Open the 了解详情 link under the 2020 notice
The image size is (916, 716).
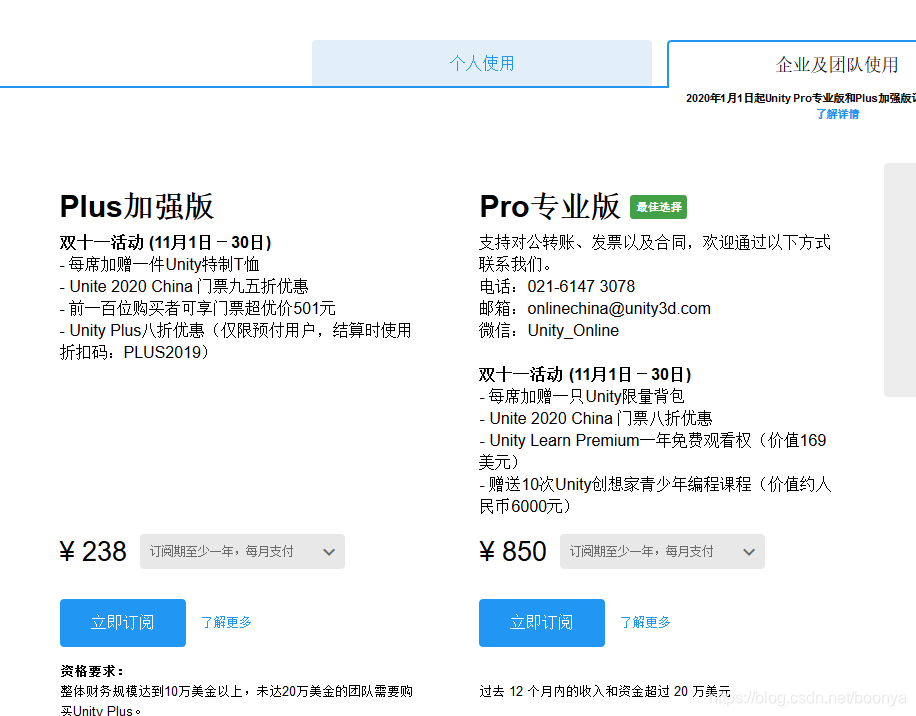click(837, 114)
